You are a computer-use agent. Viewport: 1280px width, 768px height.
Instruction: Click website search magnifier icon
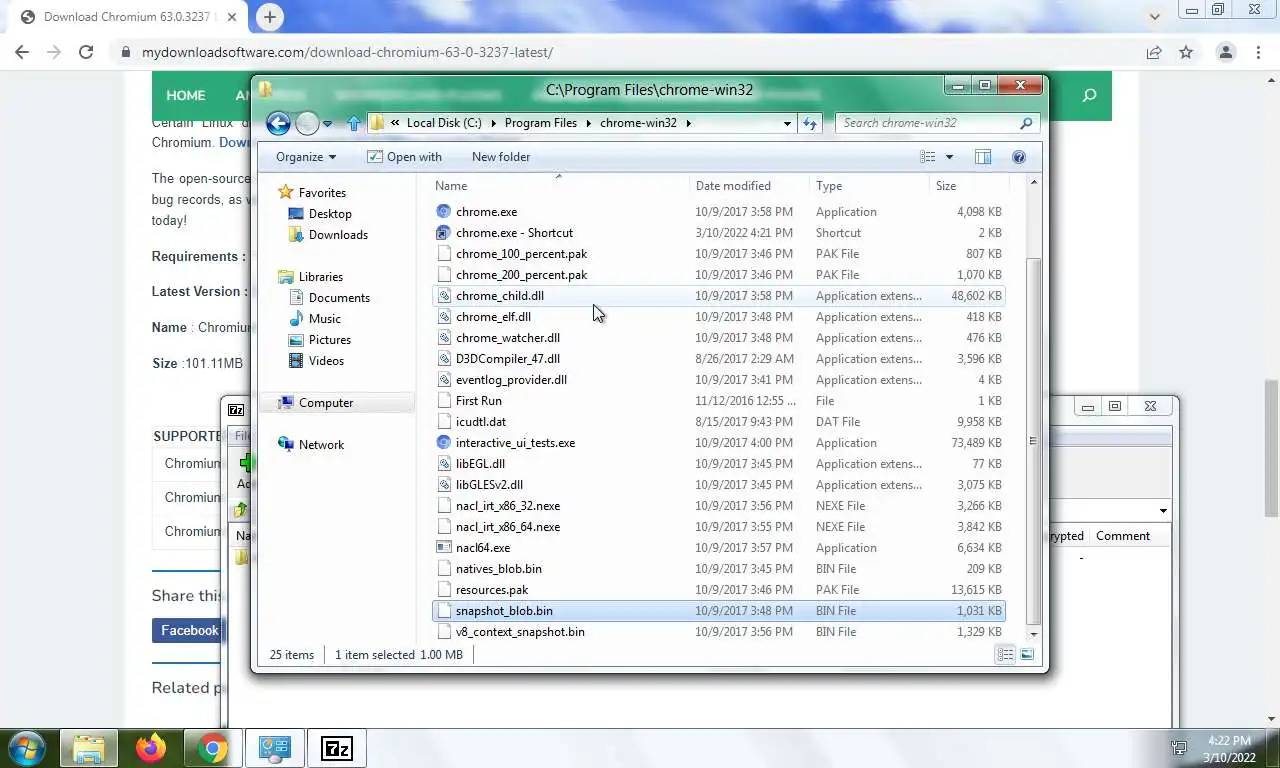point(1089,95)
